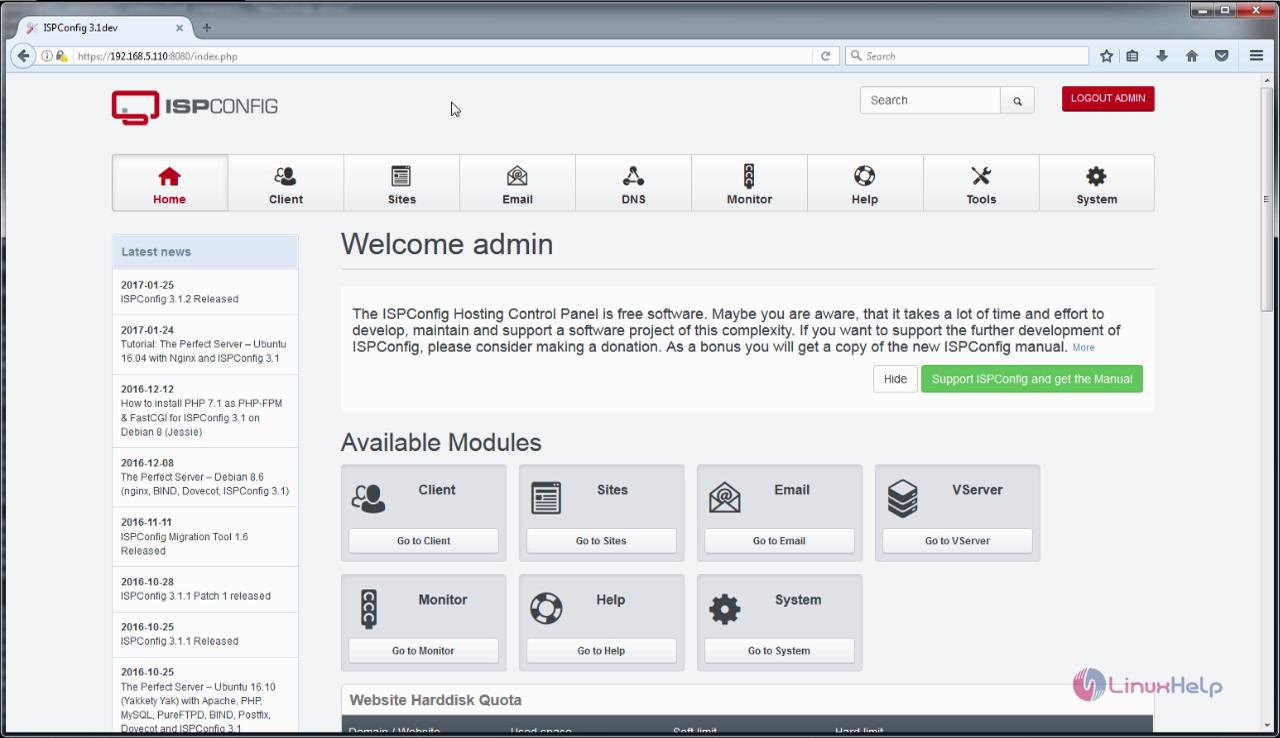The width and height of the screenshot is (1280, 738).
Task: Click the Go to Monitor button
Action: pyautogui.click(x=424, y=651)
